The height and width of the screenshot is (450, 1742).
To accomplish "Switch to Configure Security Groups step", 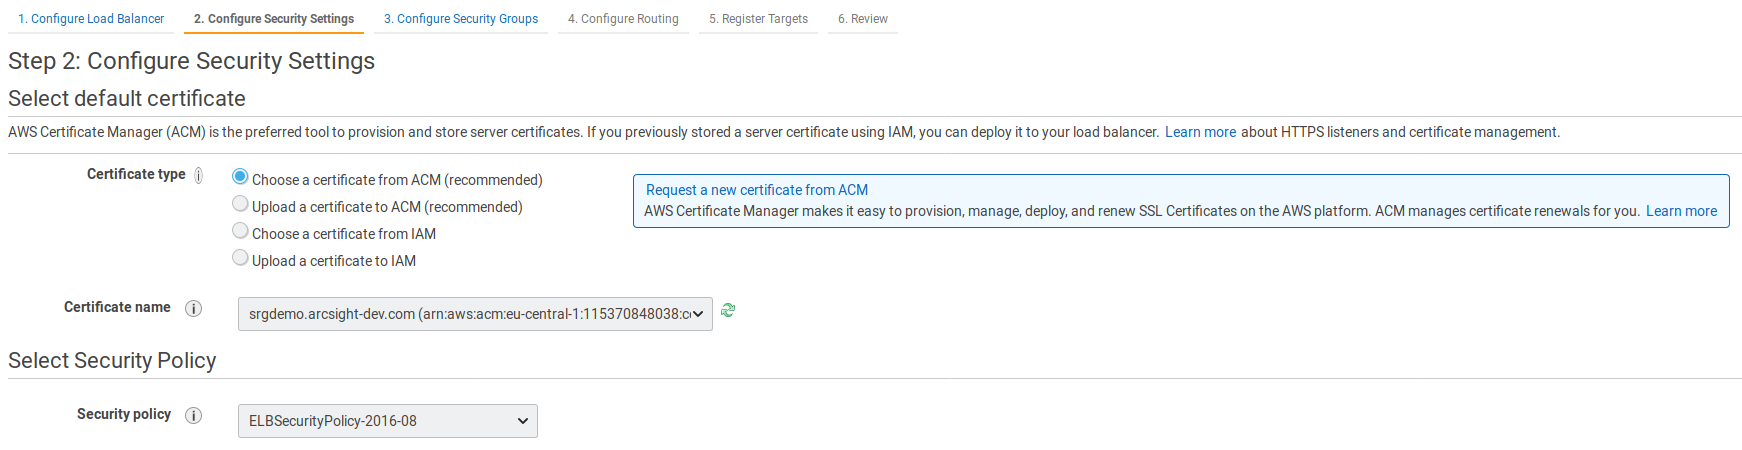I will tap(461, 19).
